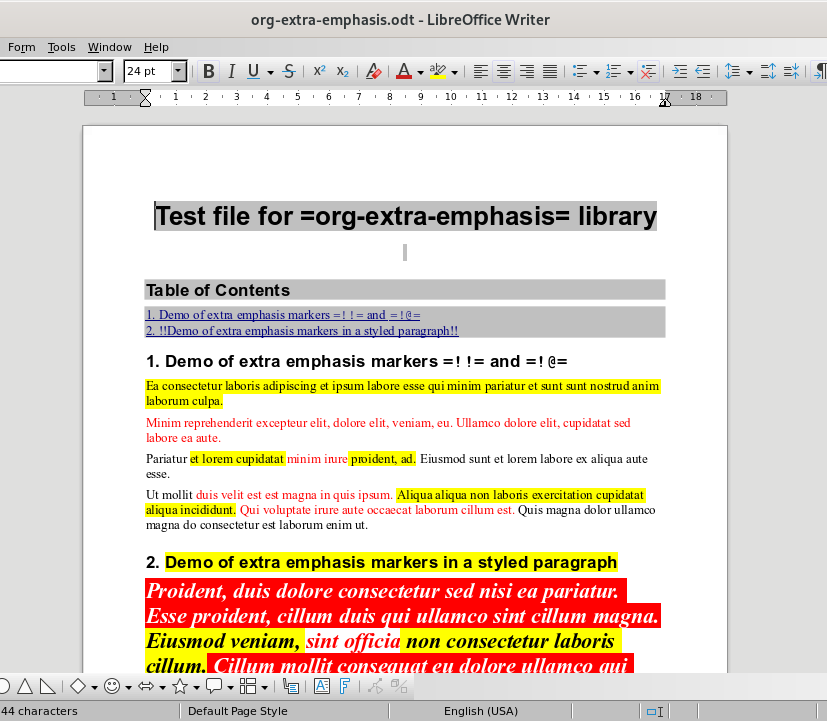The image size is (827, 721).
Task: Center text horizontally
Action: pyautogui.click(x=504, y=71)
